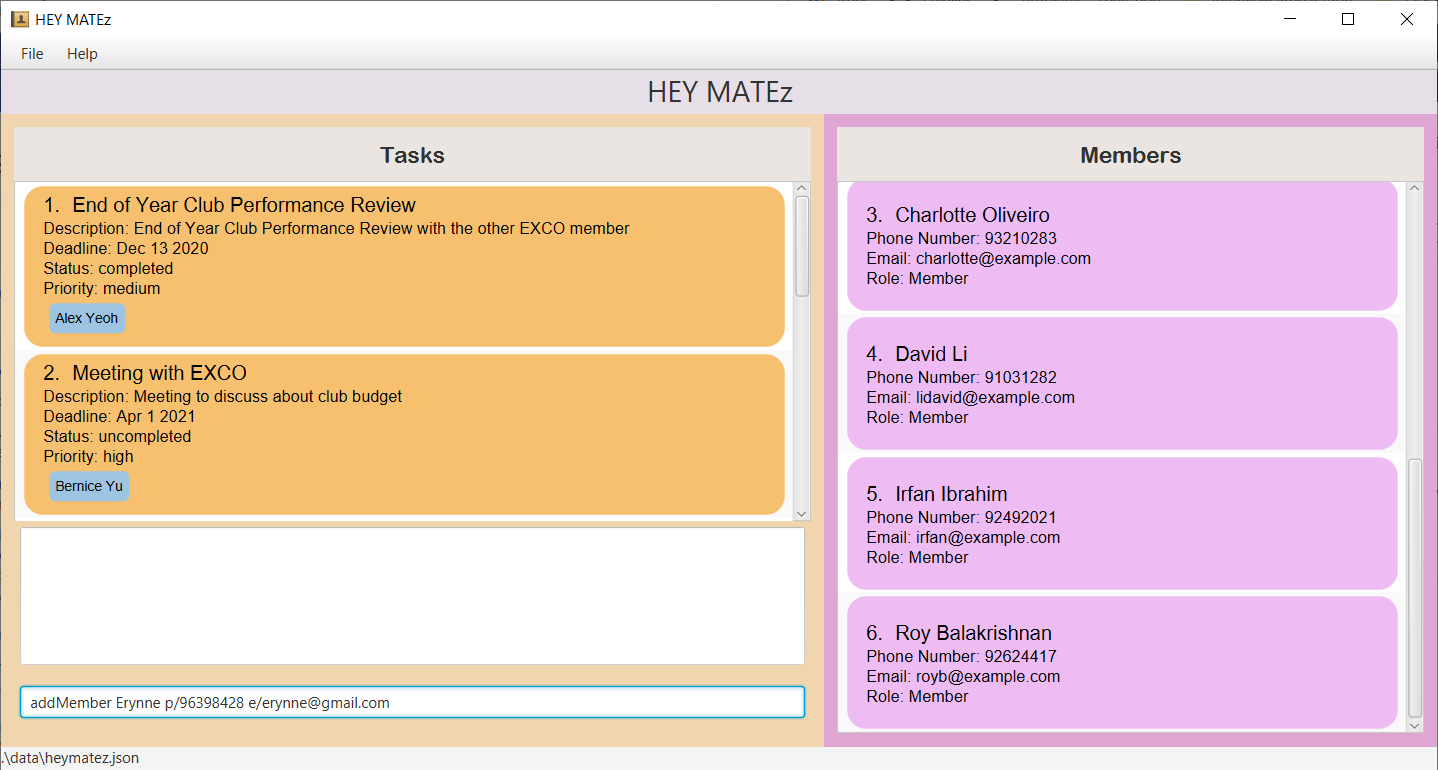
Task: Click email lidavid@example.com
Action: [x=995, y=397]
